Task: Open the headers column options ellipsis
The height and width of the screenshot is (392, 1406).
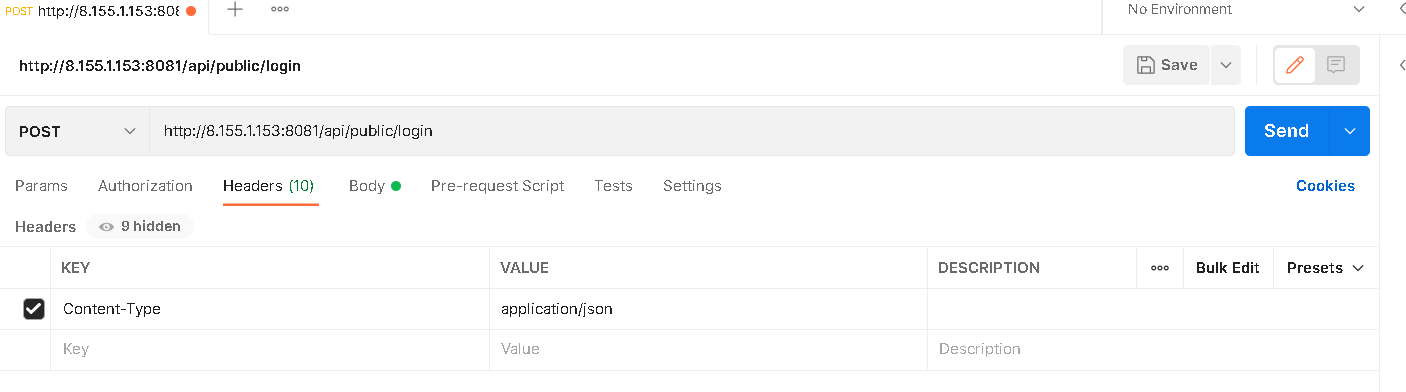Action: (1160, 268)
